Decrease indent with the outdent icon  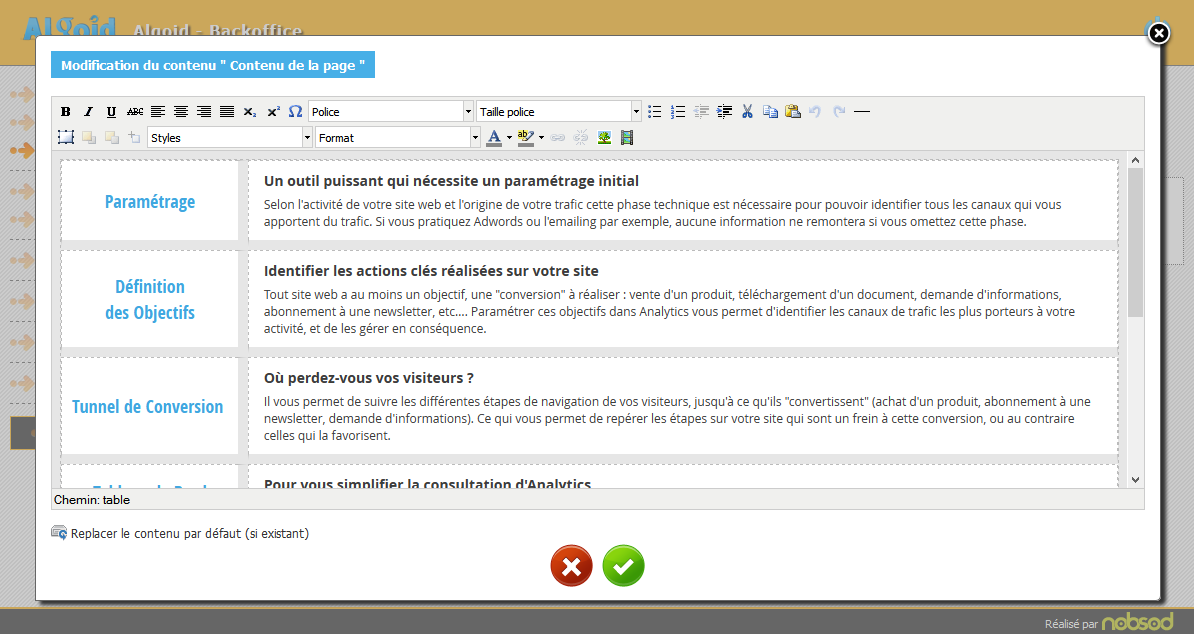pos(701,112)
